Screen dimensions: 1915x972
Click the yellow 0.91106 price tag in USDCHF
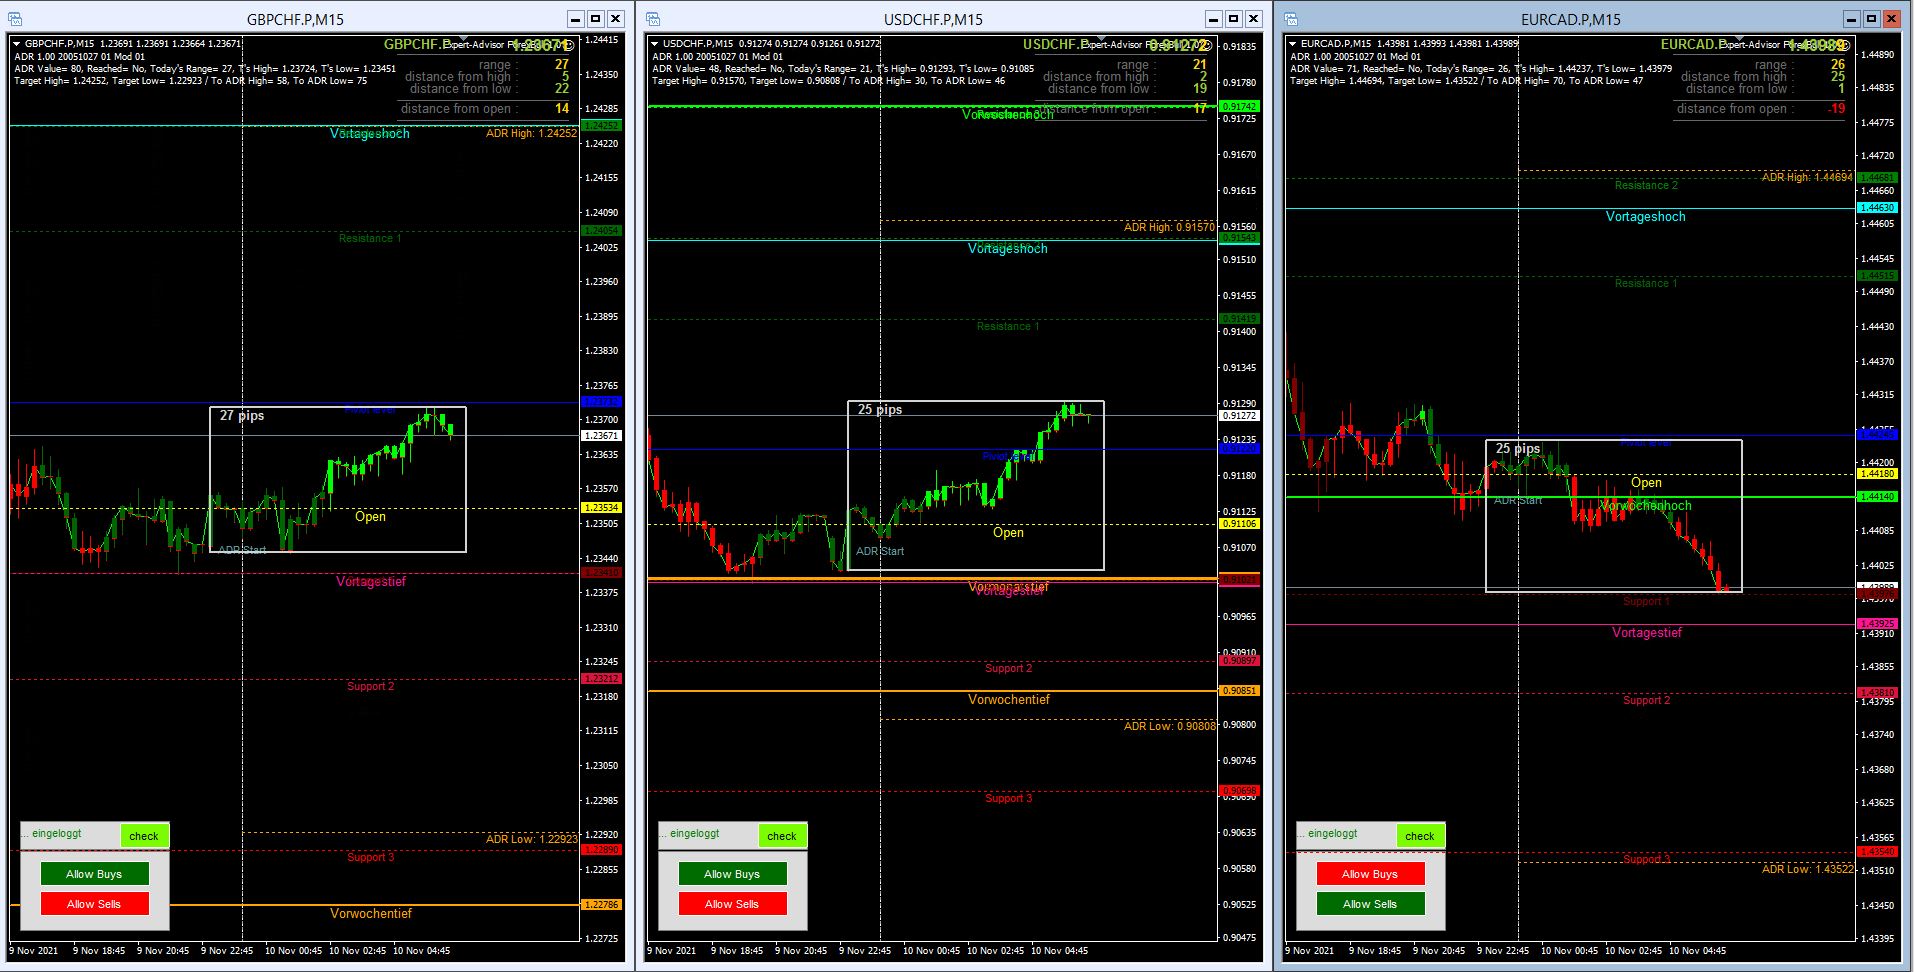(x=1240, y=524)
